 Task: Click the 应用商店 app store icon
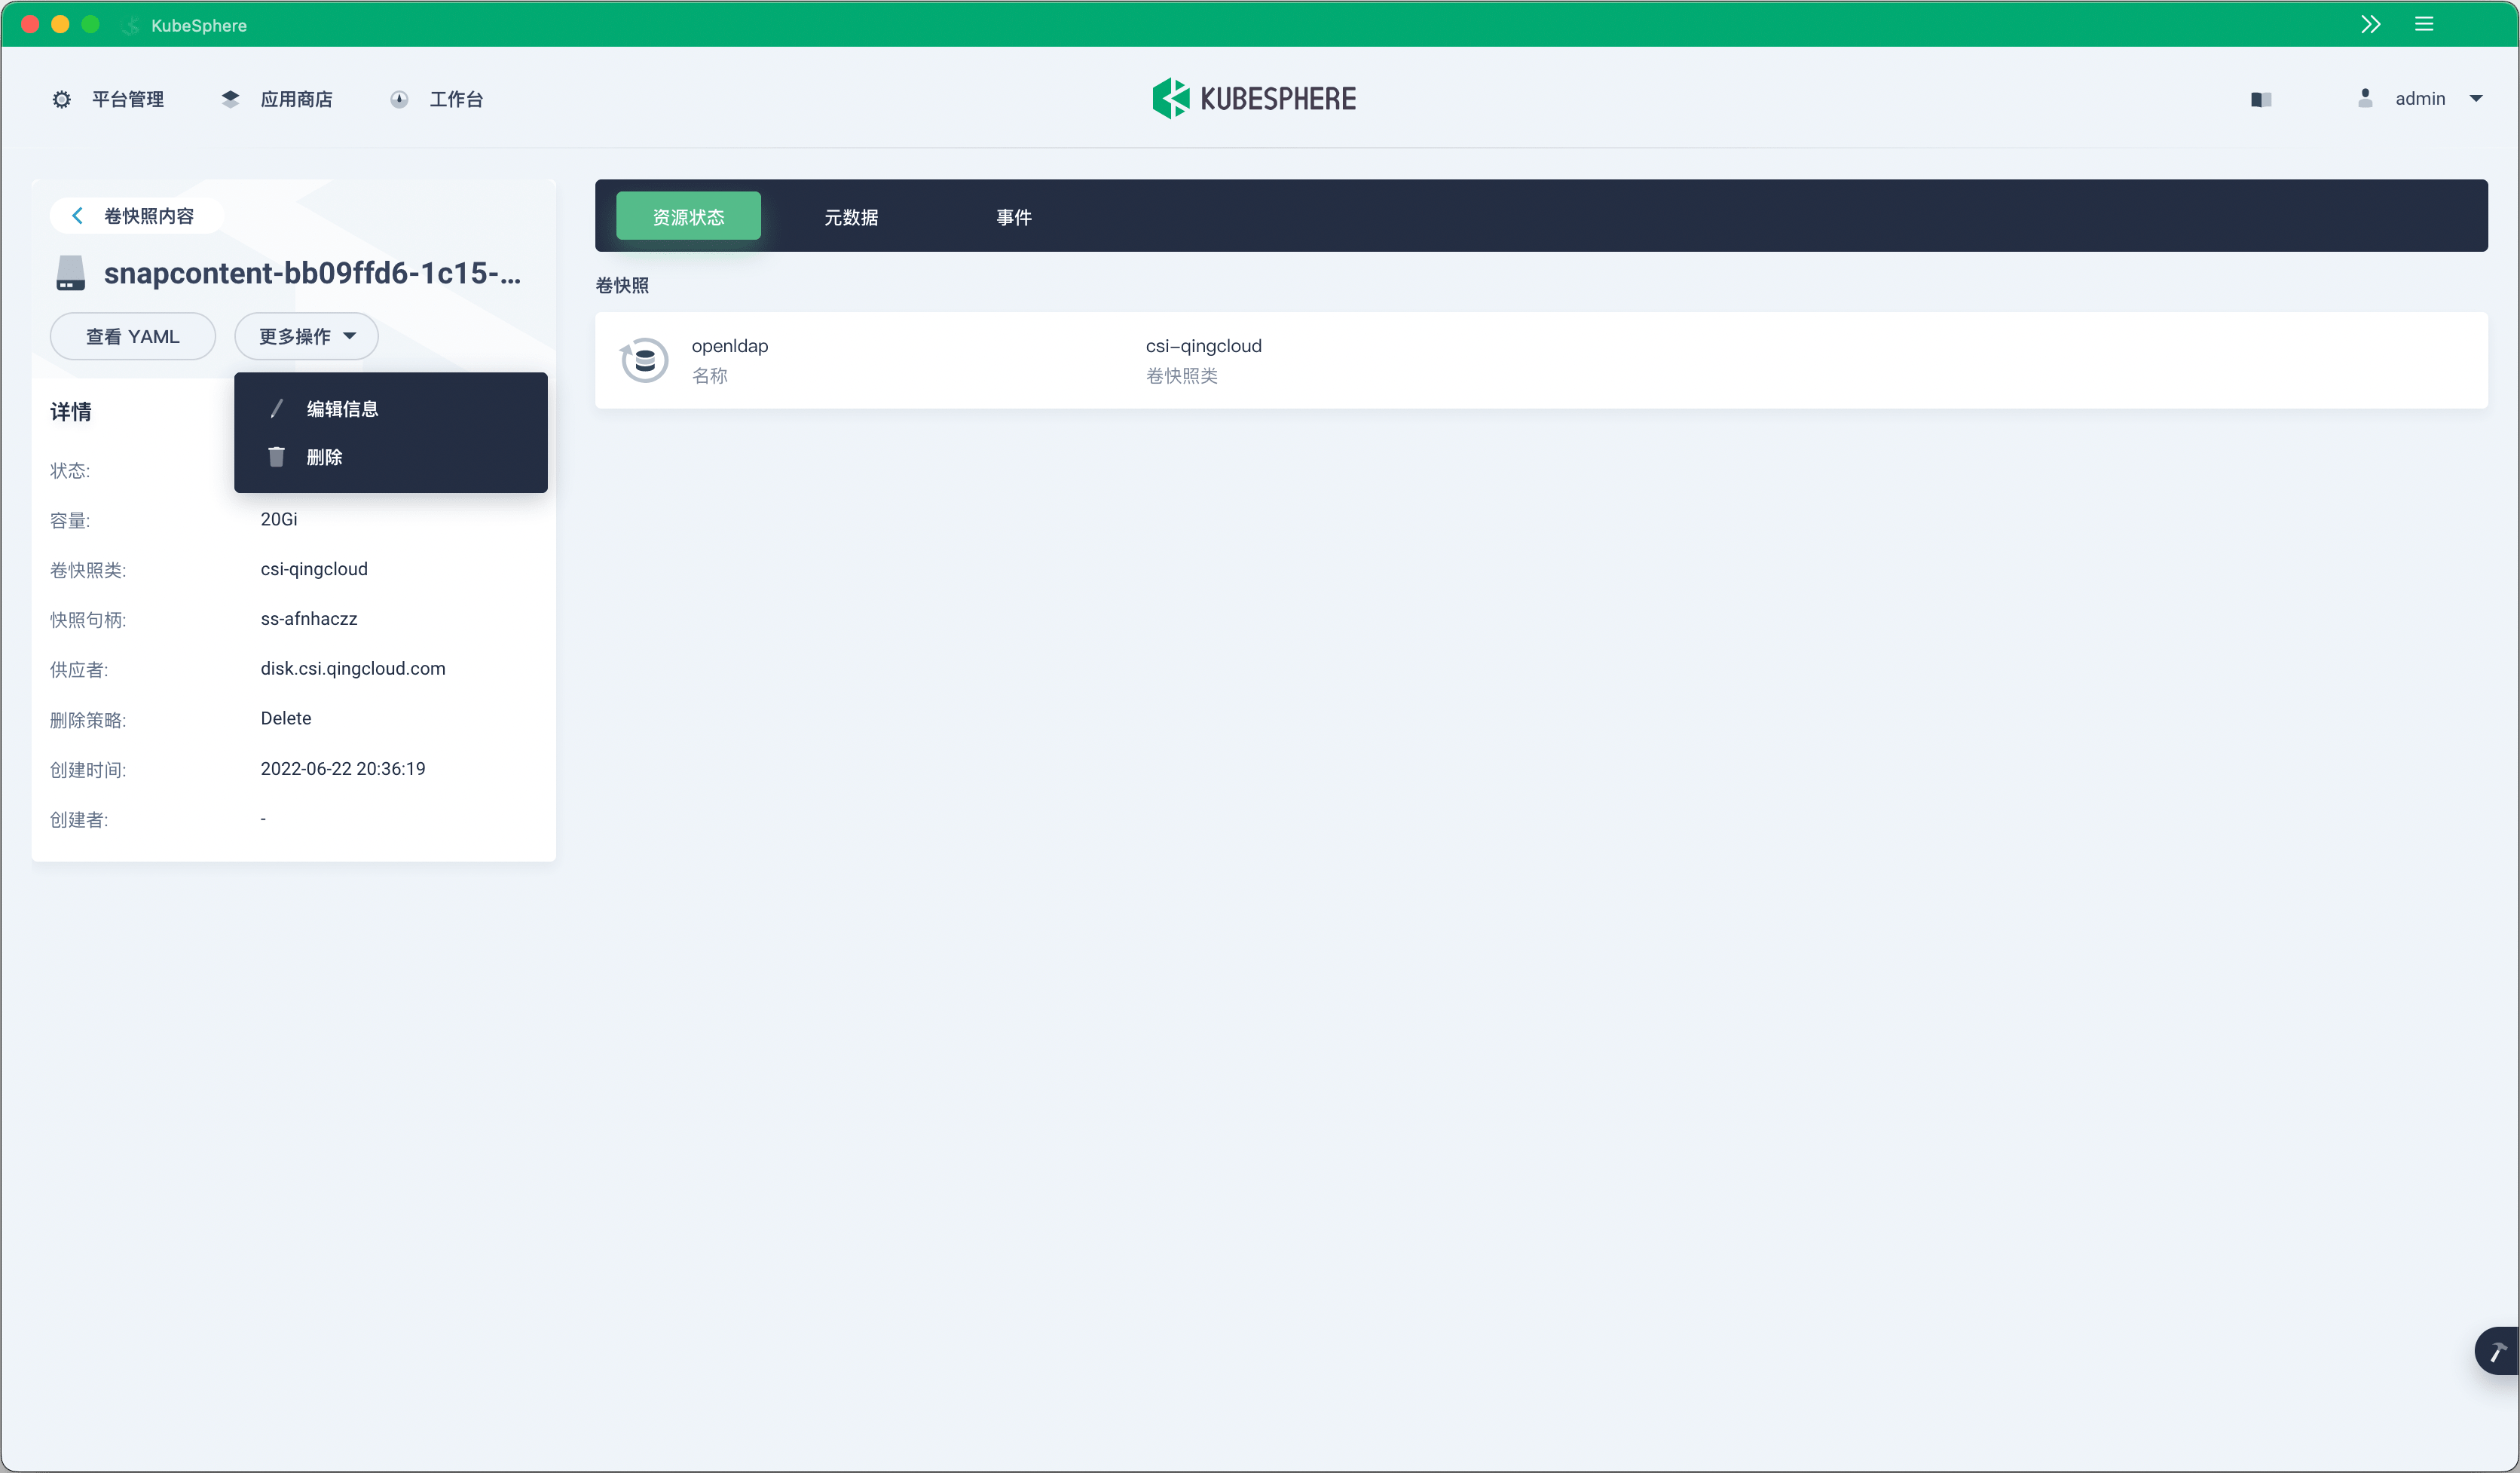230,98
